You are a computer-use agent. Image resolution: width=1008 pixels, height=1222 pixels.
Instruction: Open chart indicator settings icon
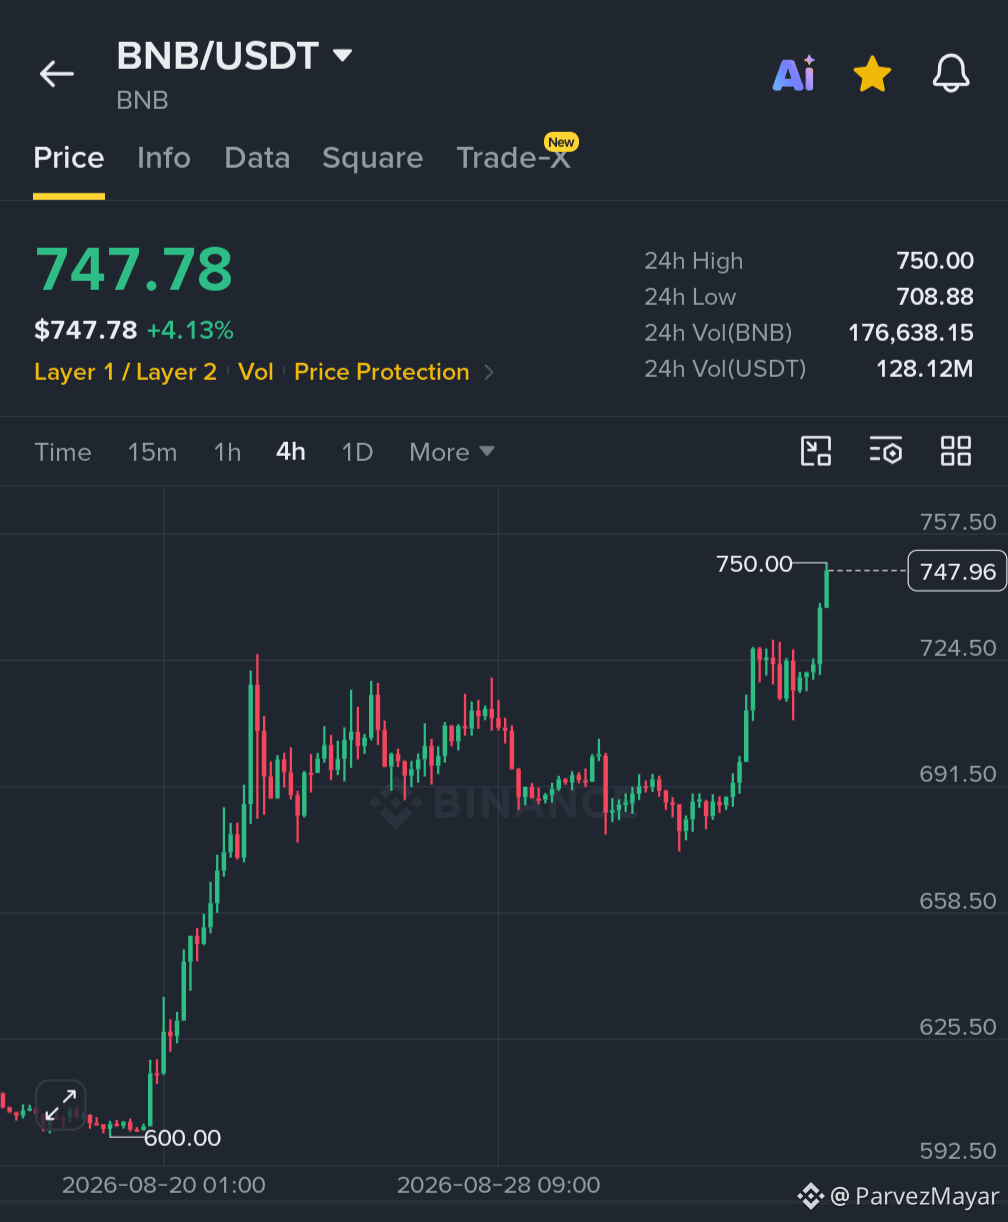tap(886, 451)
